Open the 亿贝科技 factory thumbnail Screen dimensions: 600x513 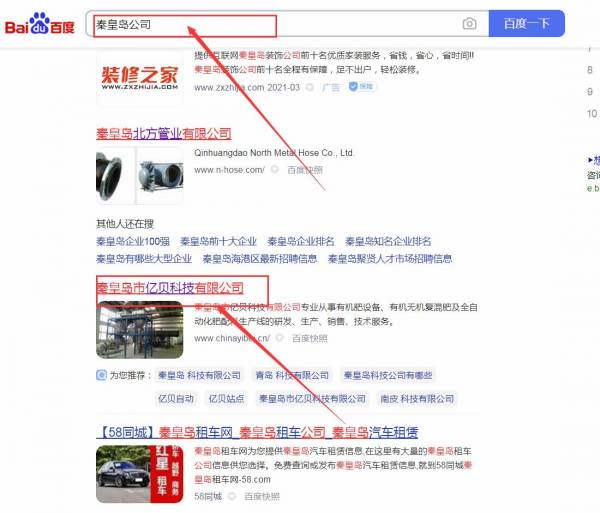pos(140,329)
